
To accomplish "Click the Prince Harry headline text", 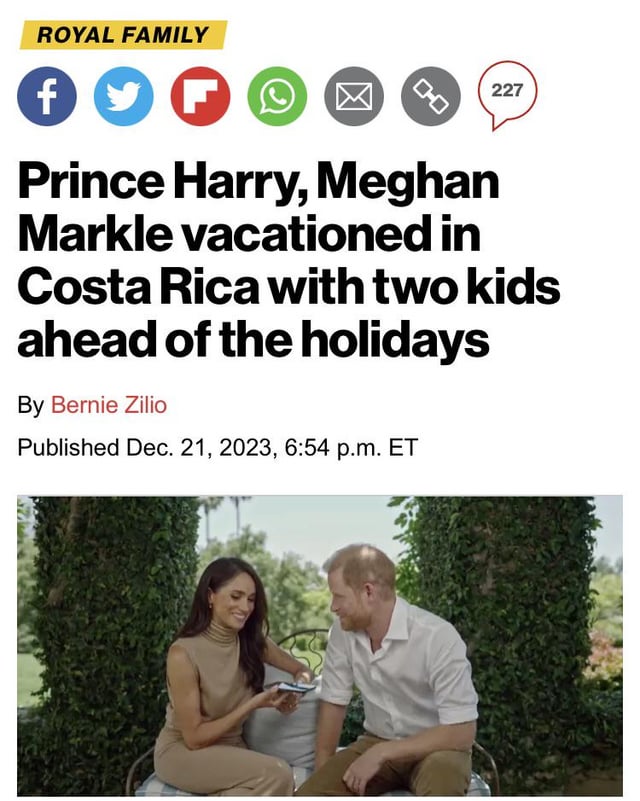I will tap(258, 184).
